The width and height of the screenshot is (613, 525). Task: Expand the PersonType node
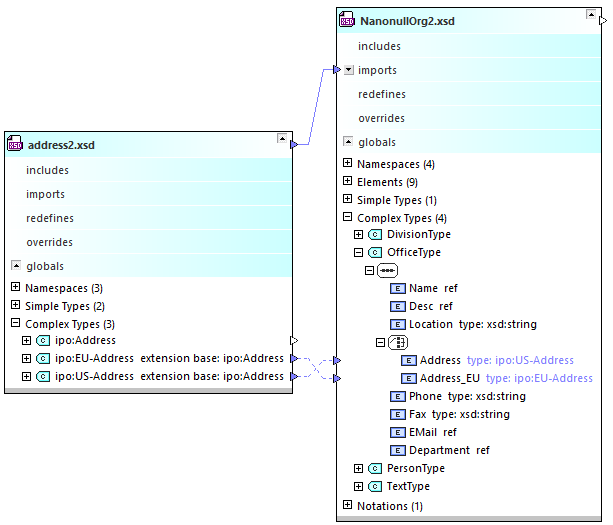click(x=359, y=468)
